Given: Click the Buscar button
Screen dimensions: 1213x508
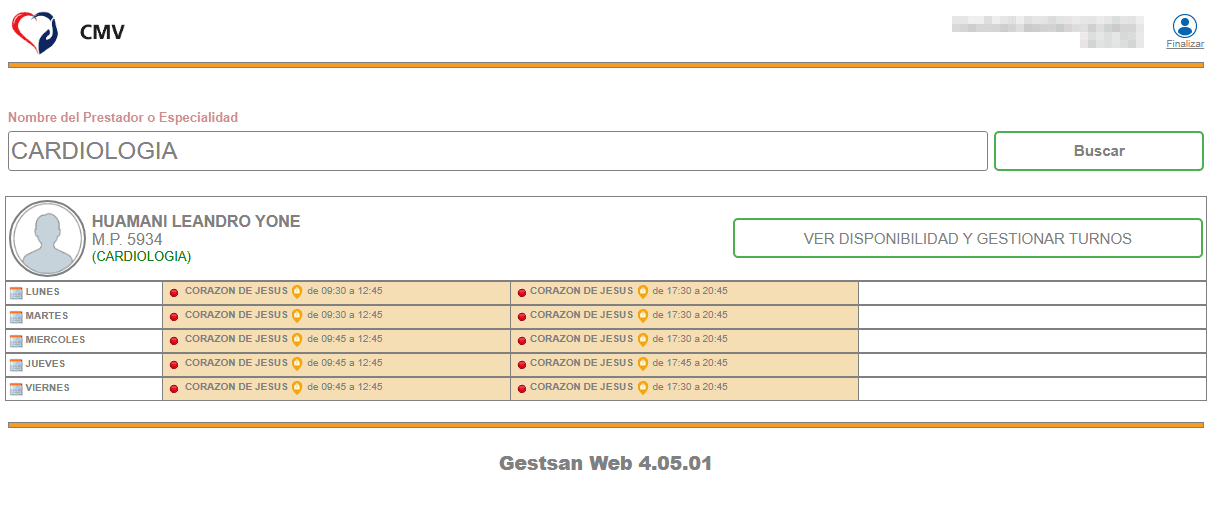Looking at the screenshot, I should tap(1099, 151).
